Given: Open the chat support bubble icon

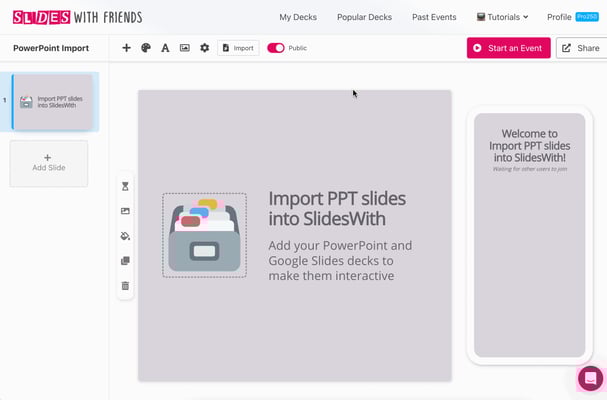Looking at the screenshot, I should coord(590,378).
